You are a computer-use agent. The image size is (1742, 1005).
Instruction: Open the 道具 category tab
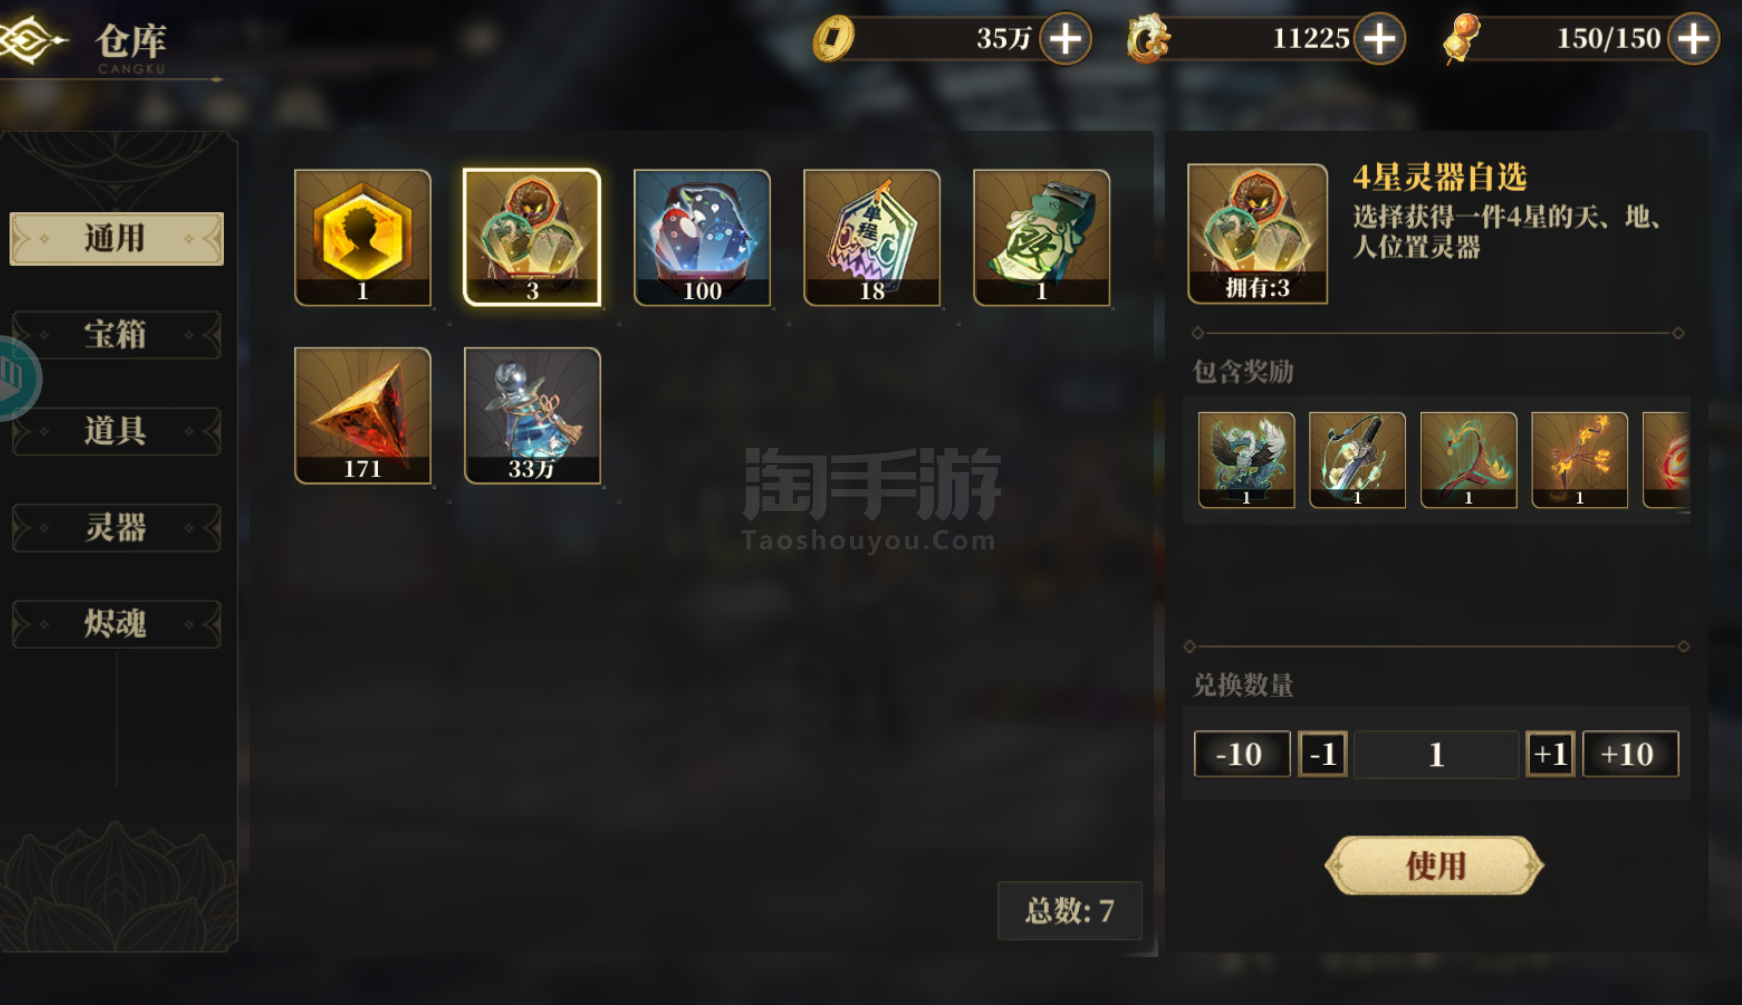(116, 431)
